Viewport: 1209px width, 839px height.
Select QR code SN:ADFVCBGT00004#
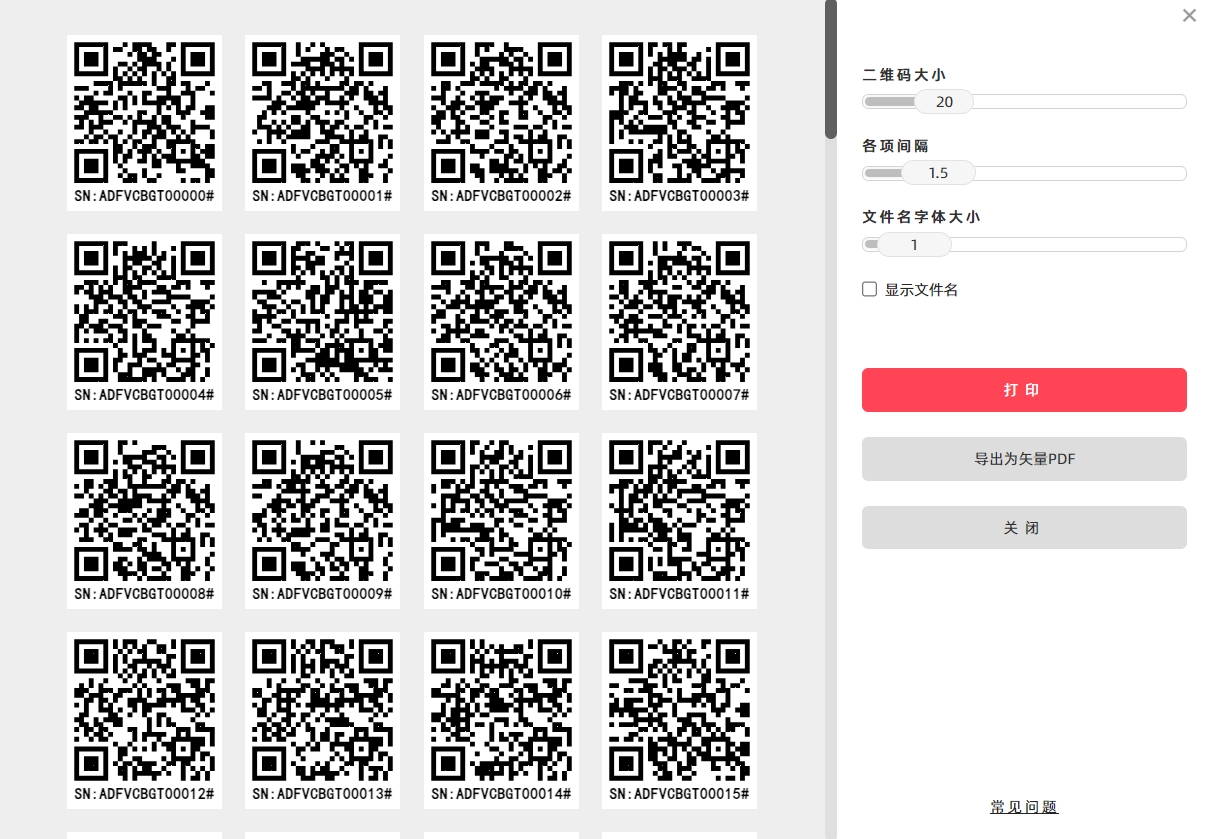pyautogui.click(x=144, y=322)
